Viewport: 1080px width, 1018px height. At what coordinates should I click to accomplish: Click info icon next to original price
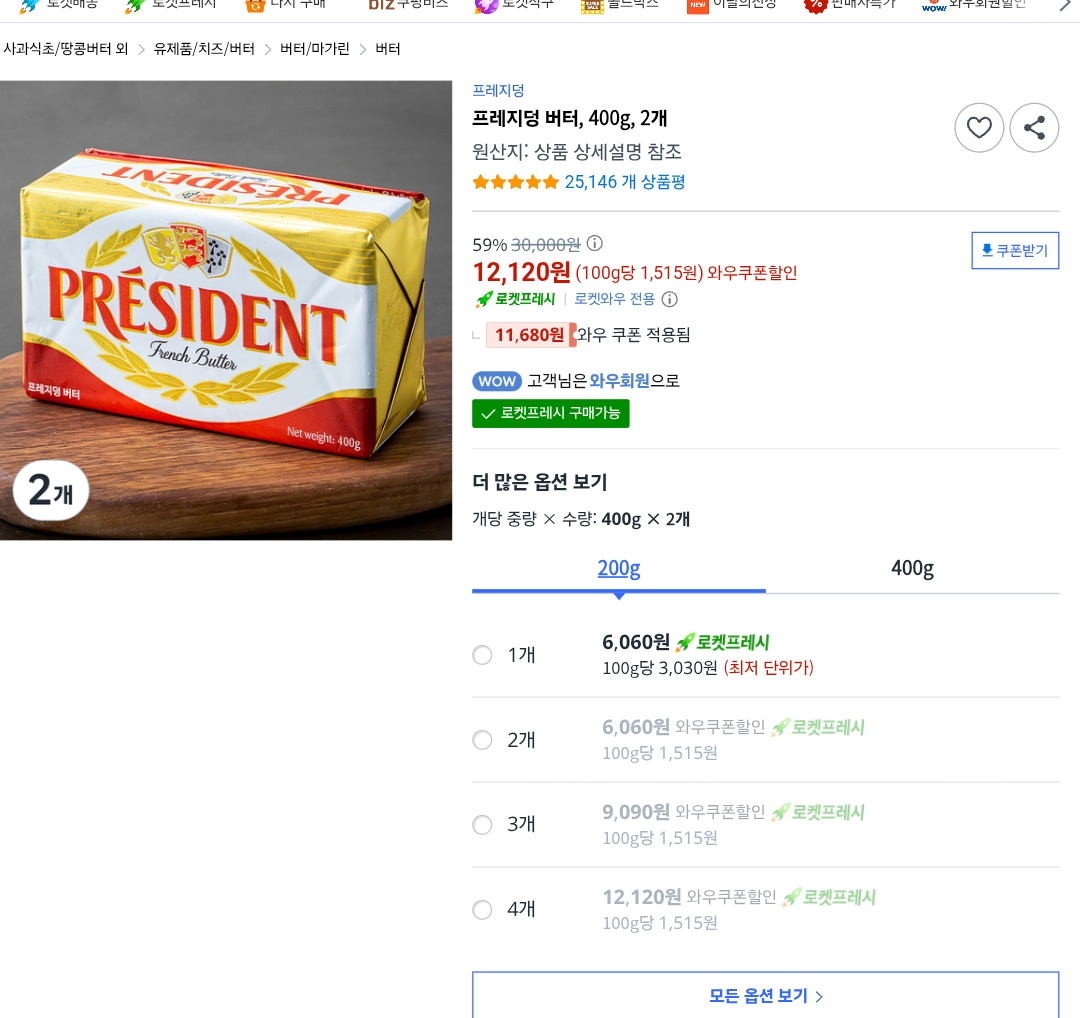click(595, 244)
